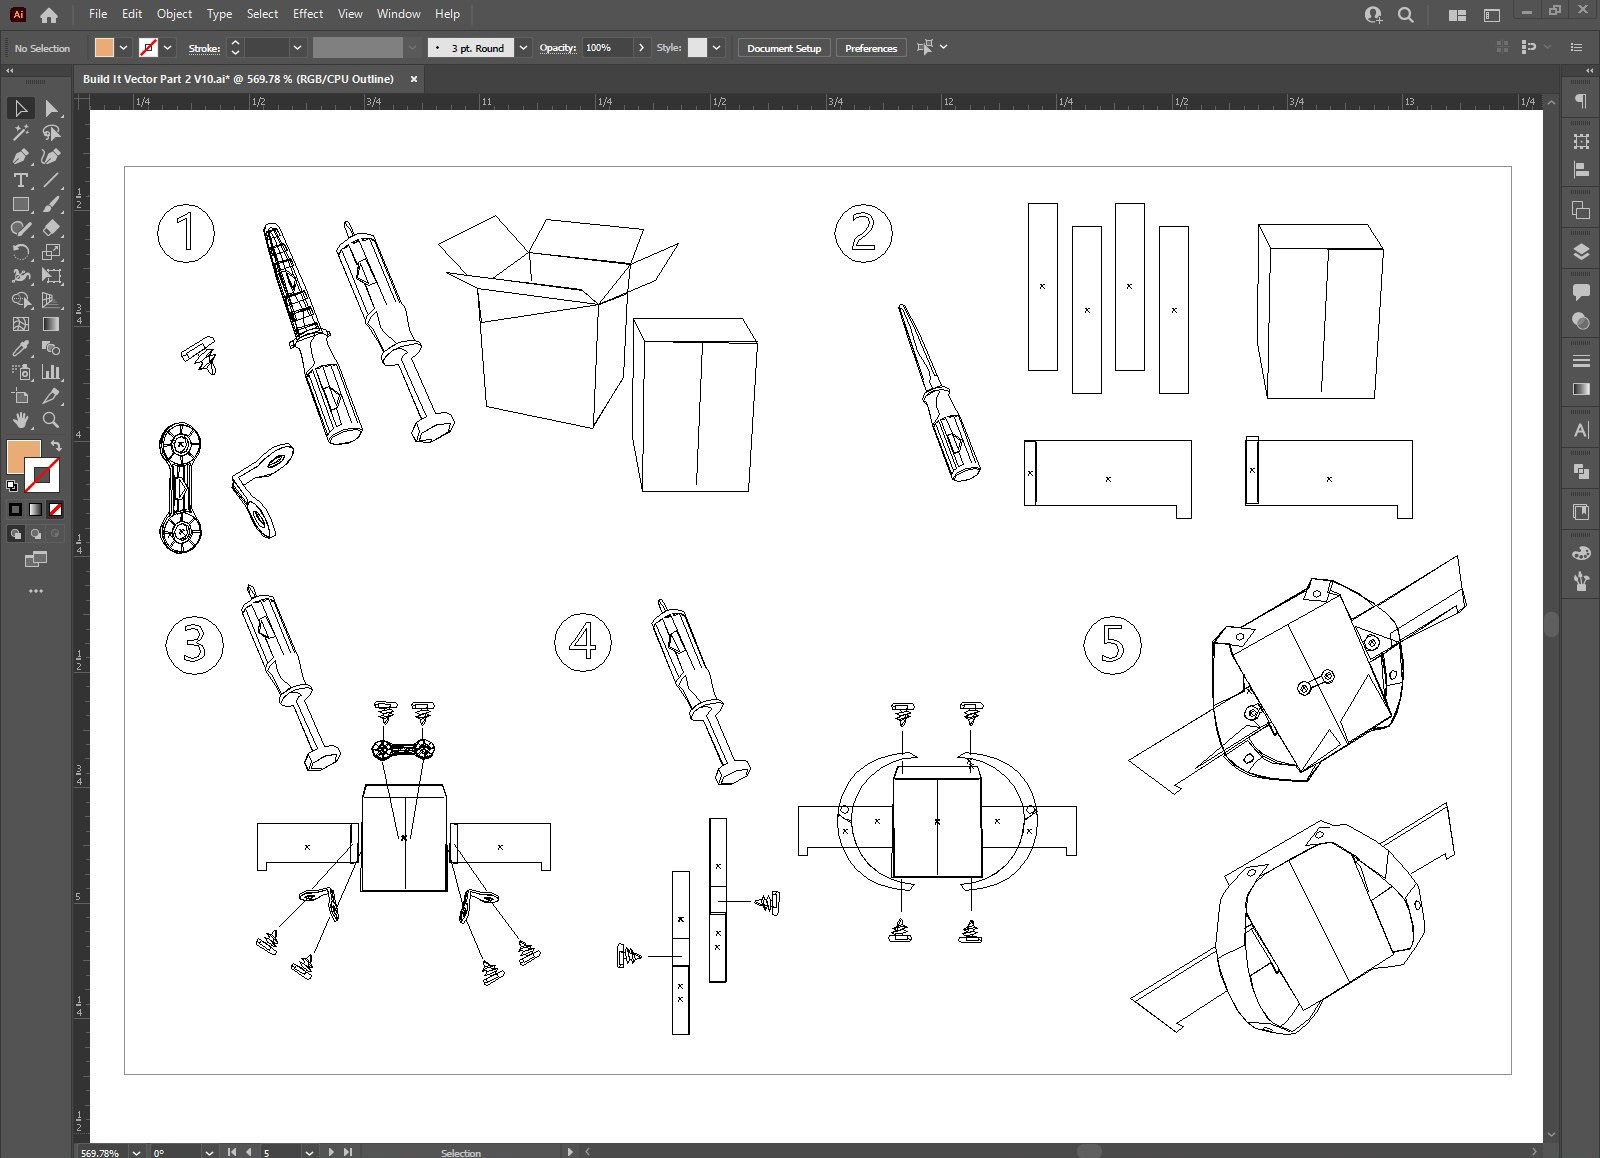Choose the Column Graph tool
Screen dimensions: 1600x1158
pyautogui.click(x=51, y=372)
